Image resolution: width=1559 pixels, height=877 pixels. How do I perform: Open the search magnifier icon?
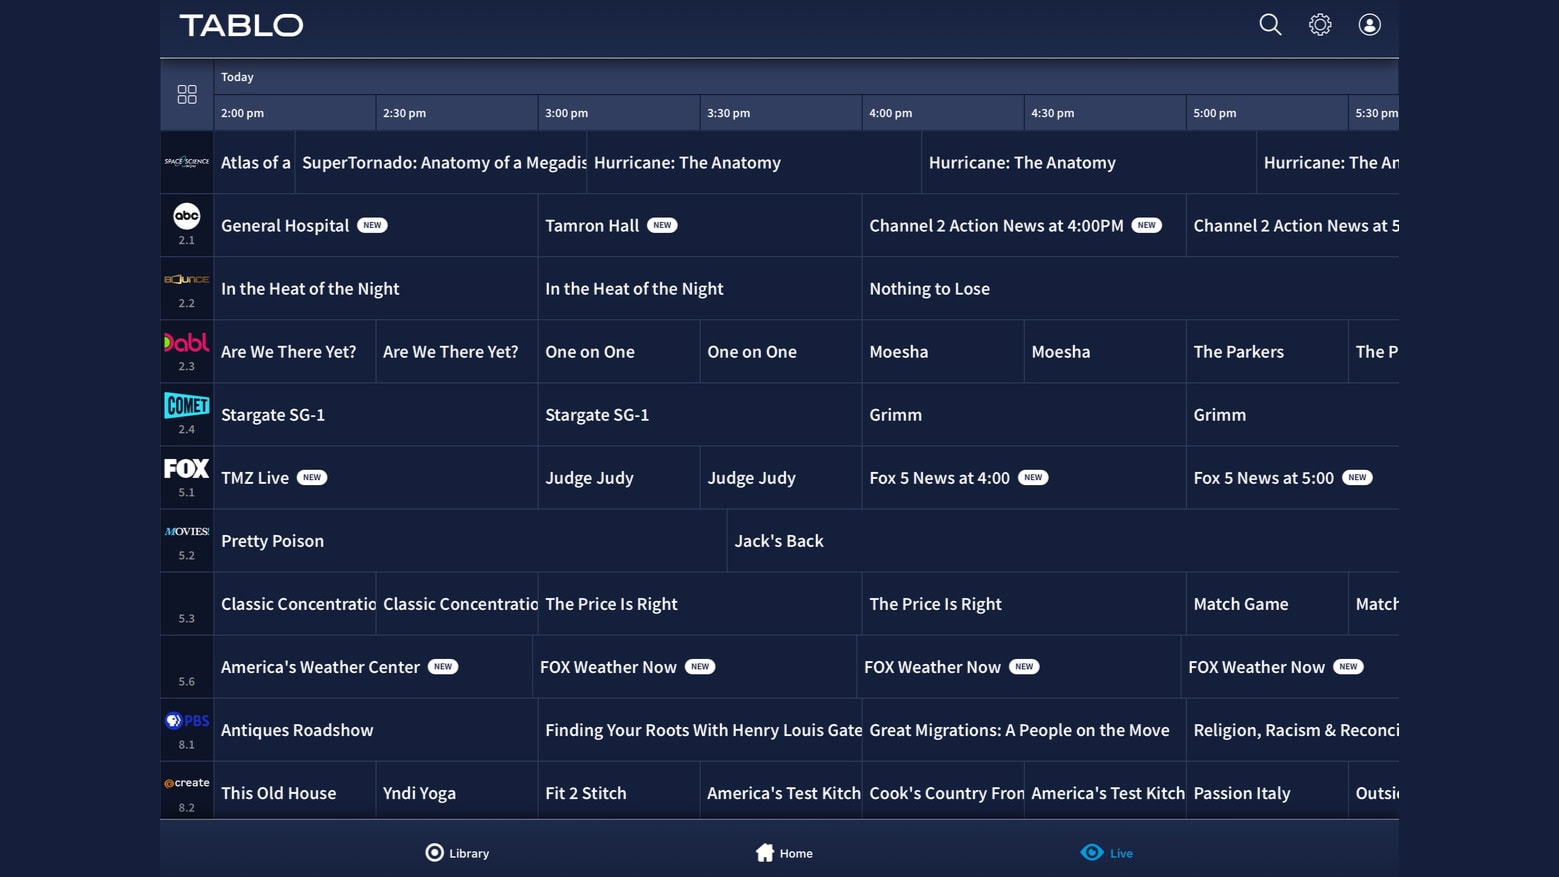[1270, 25]
